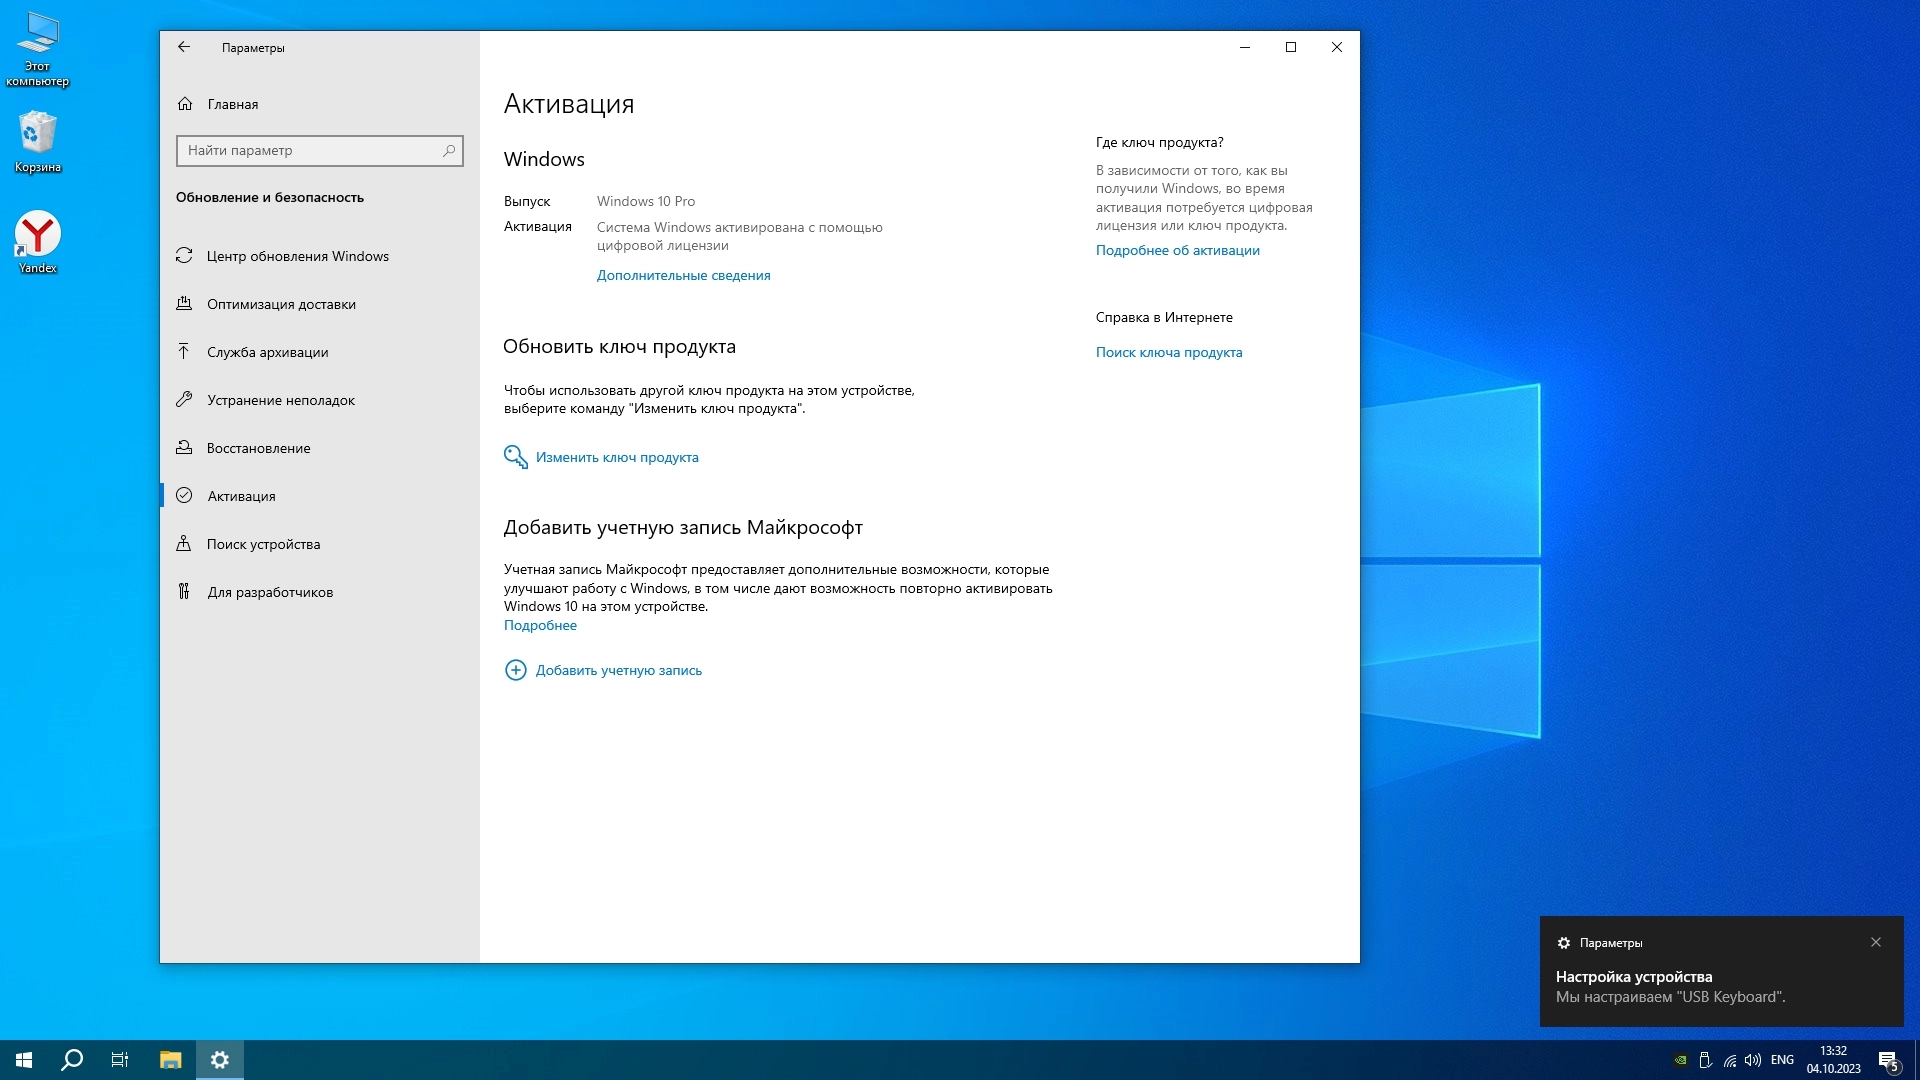This screenshot has height=1080, width=1920.
Task: Click the magnifier icon in search box
Action: pos(449,150)
